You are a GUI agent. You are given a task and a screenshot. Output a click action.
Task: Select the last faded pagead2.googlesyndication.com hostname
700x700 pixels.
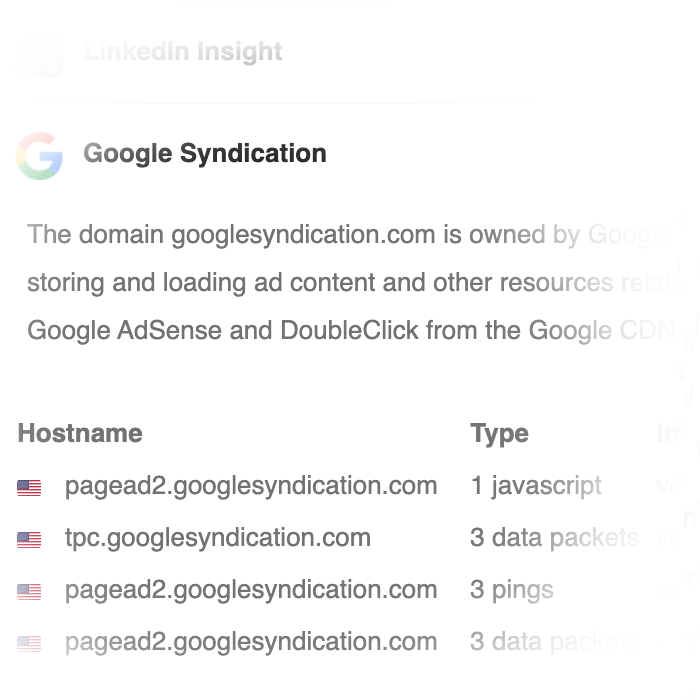pos(251,642)
